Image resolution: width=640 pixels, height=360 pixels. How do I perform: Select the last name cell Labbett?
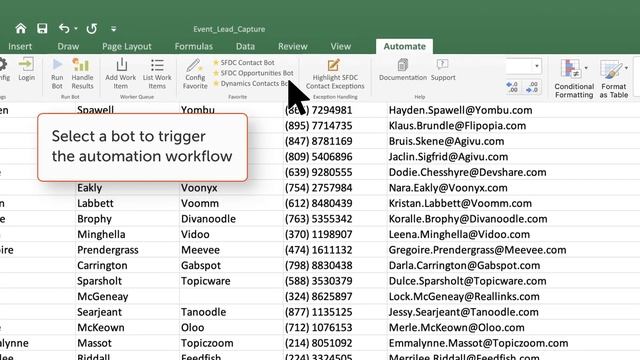point(95,203)
